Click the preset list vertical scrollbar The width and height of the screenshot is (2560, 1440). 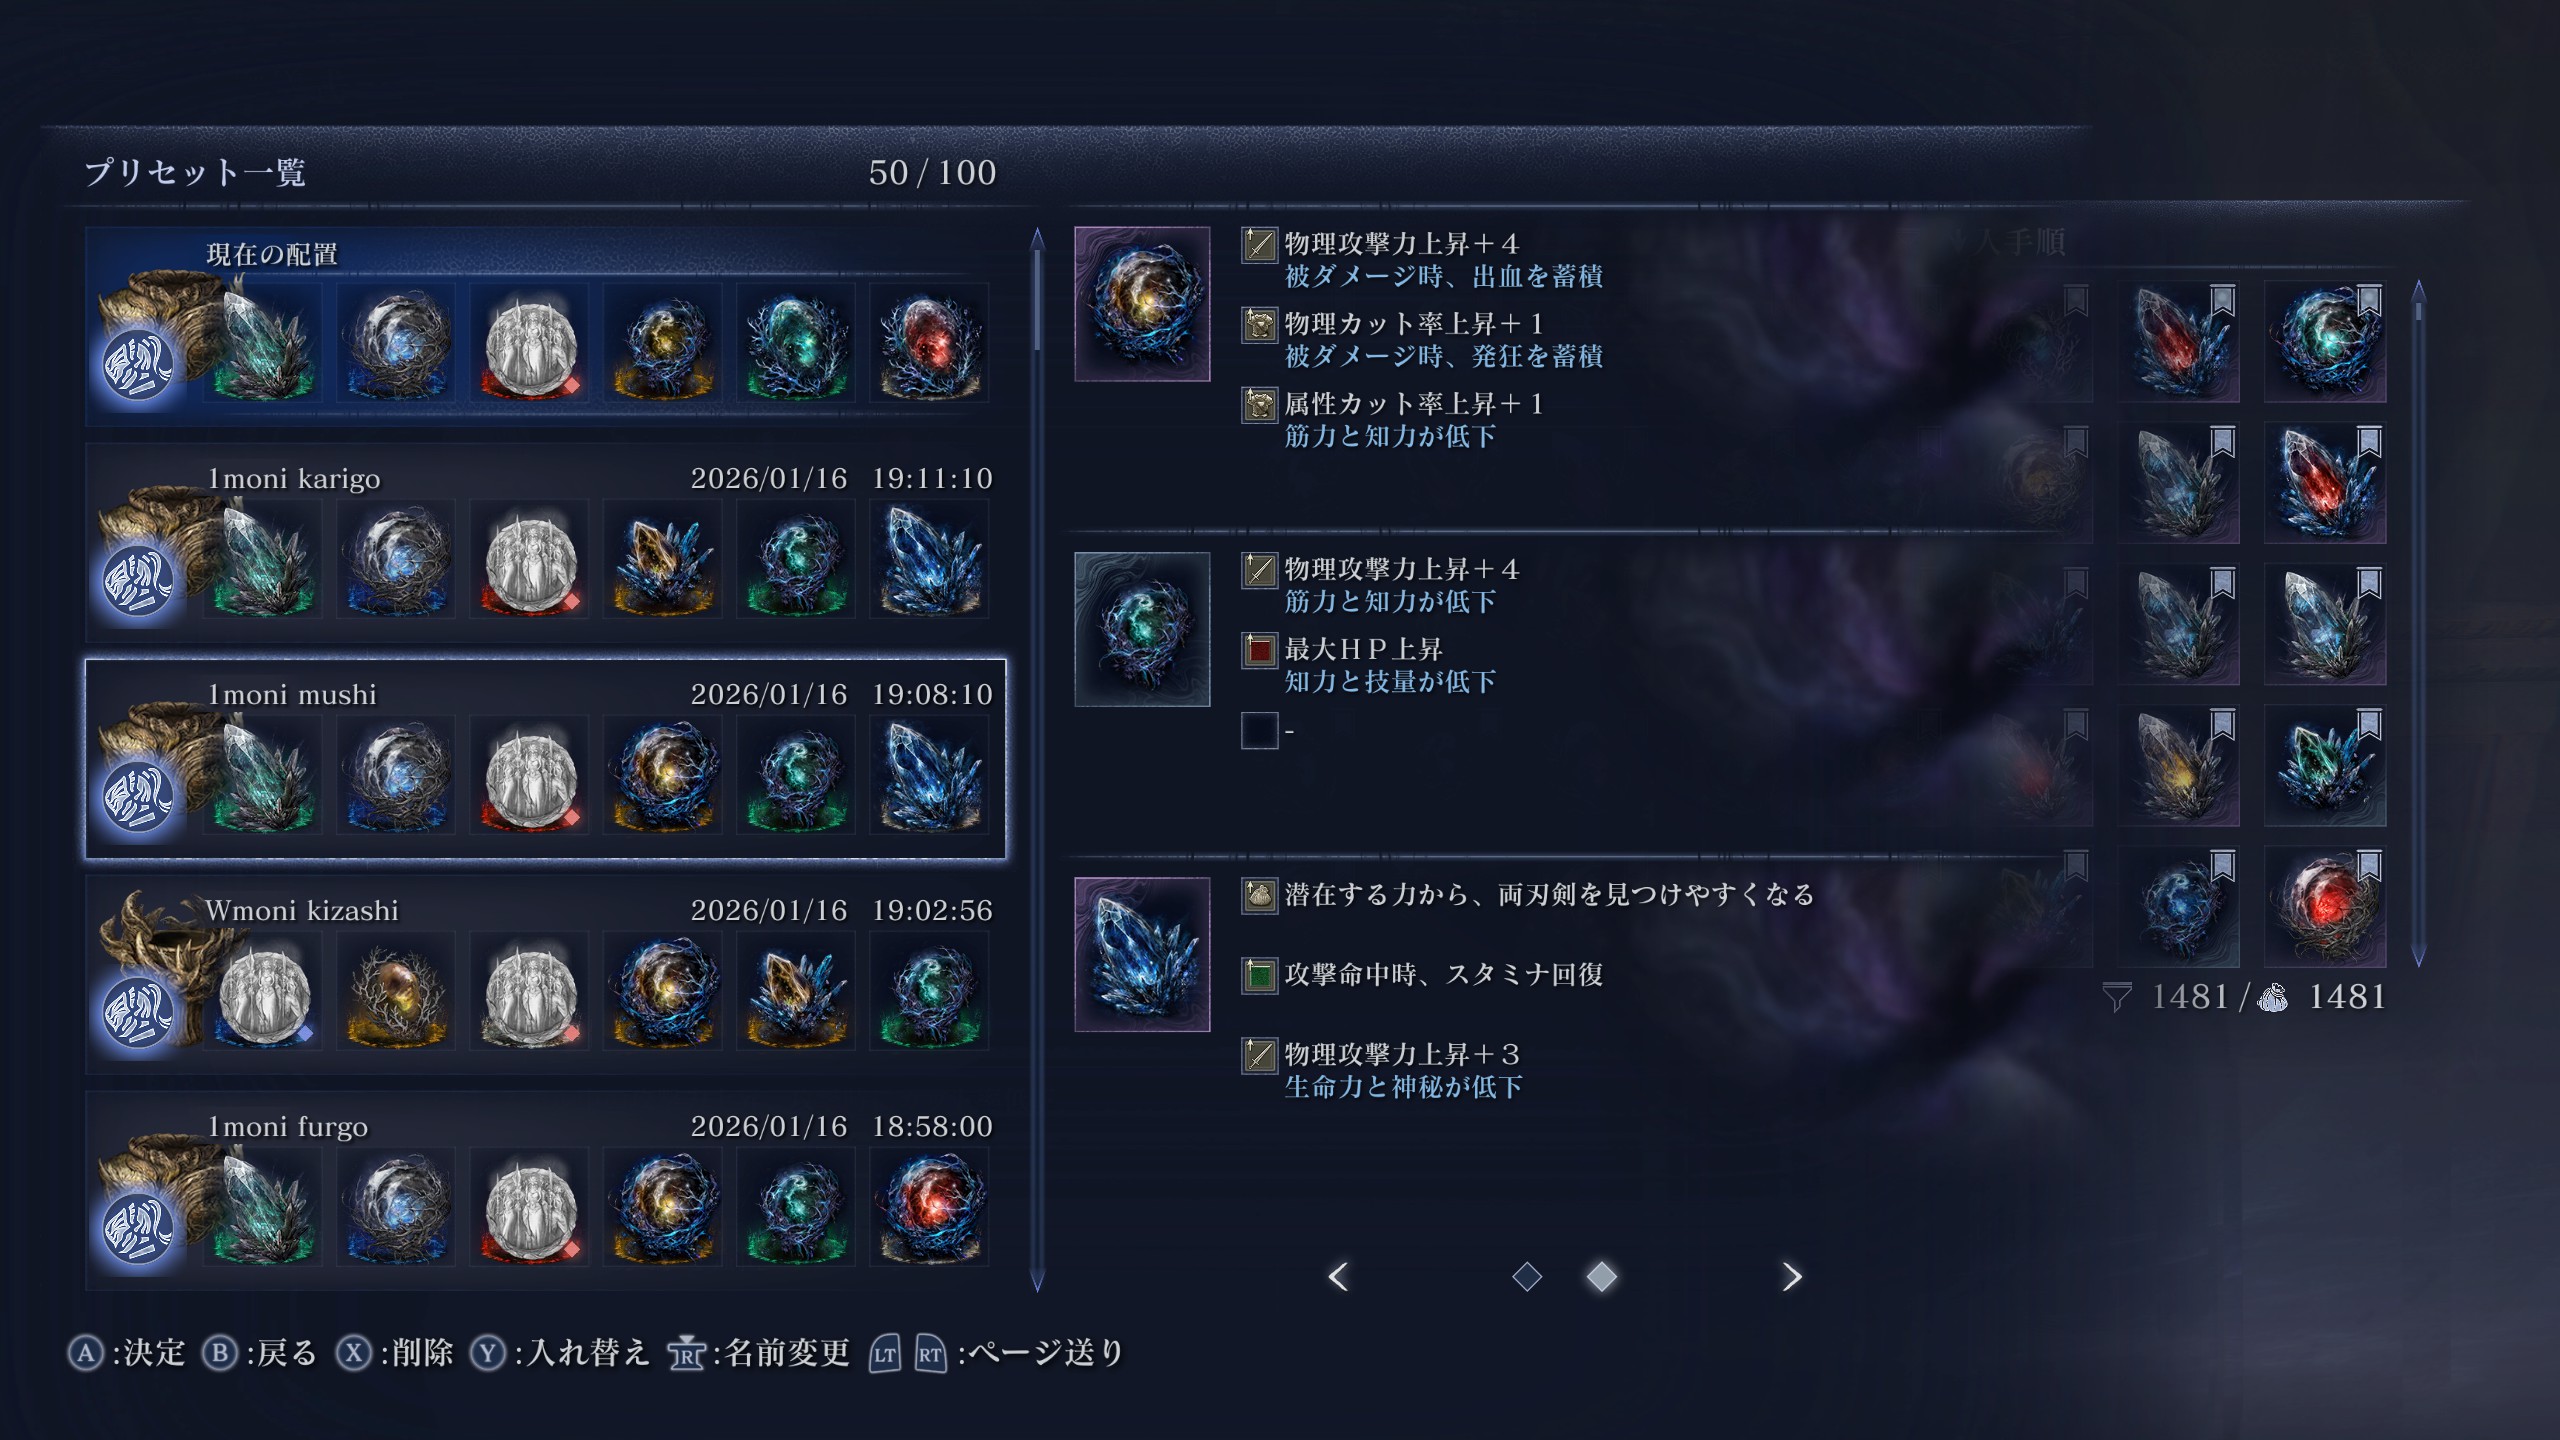pyautogui.click(x=1037, y=760)
